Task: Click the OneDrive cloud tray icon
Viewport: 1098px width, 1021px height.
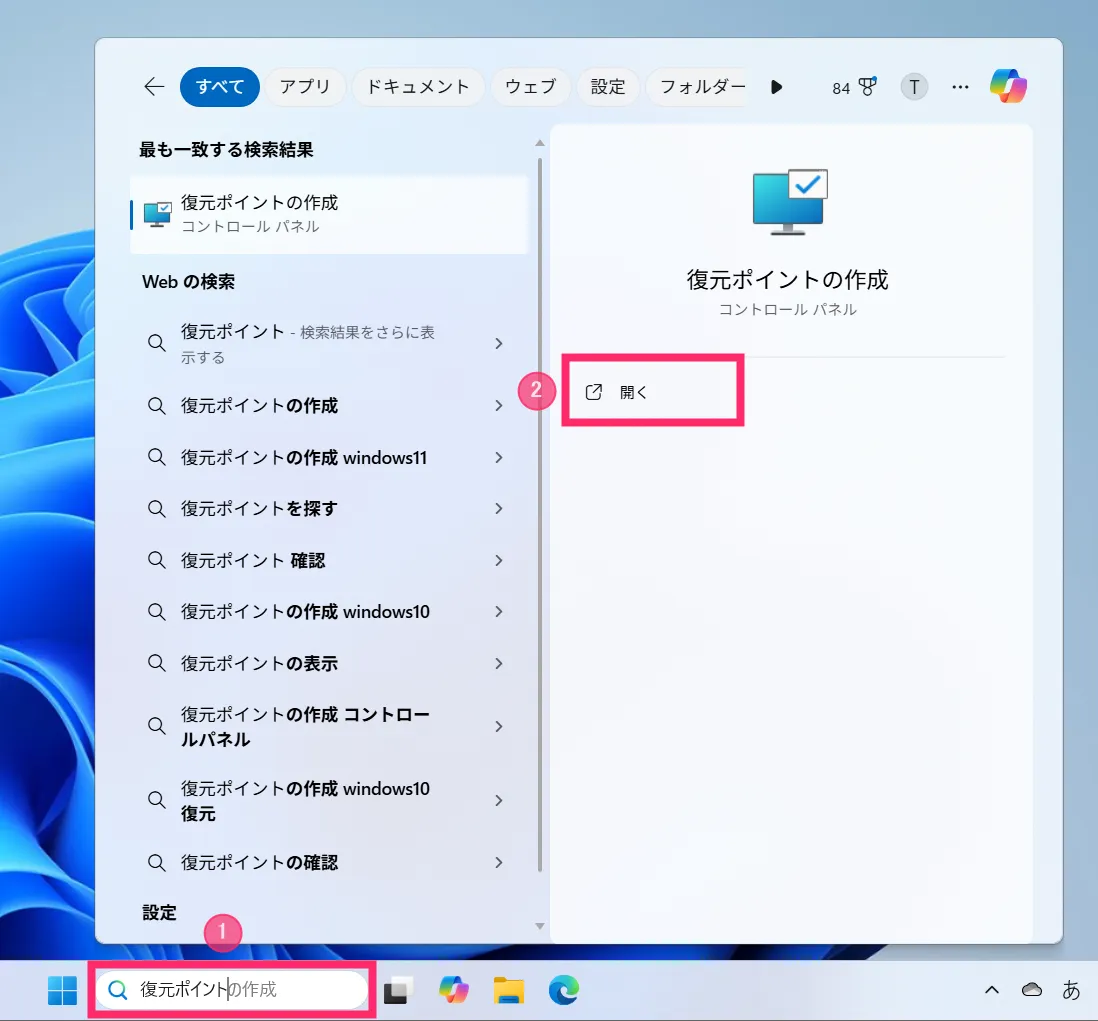Action: (x=1031, y=989)
